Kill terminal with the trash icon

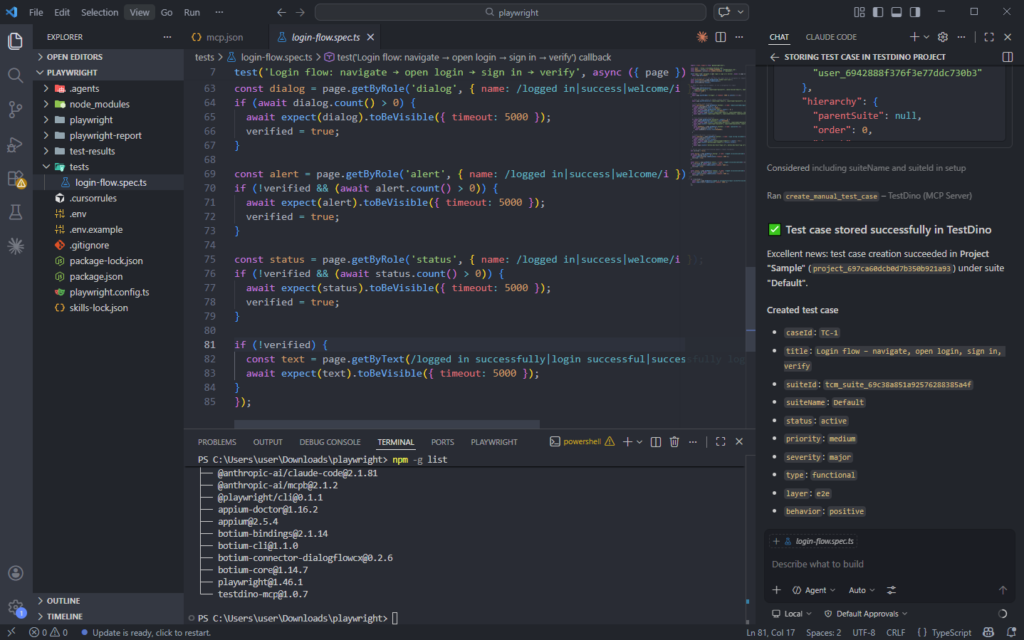(x=674, y=441)
